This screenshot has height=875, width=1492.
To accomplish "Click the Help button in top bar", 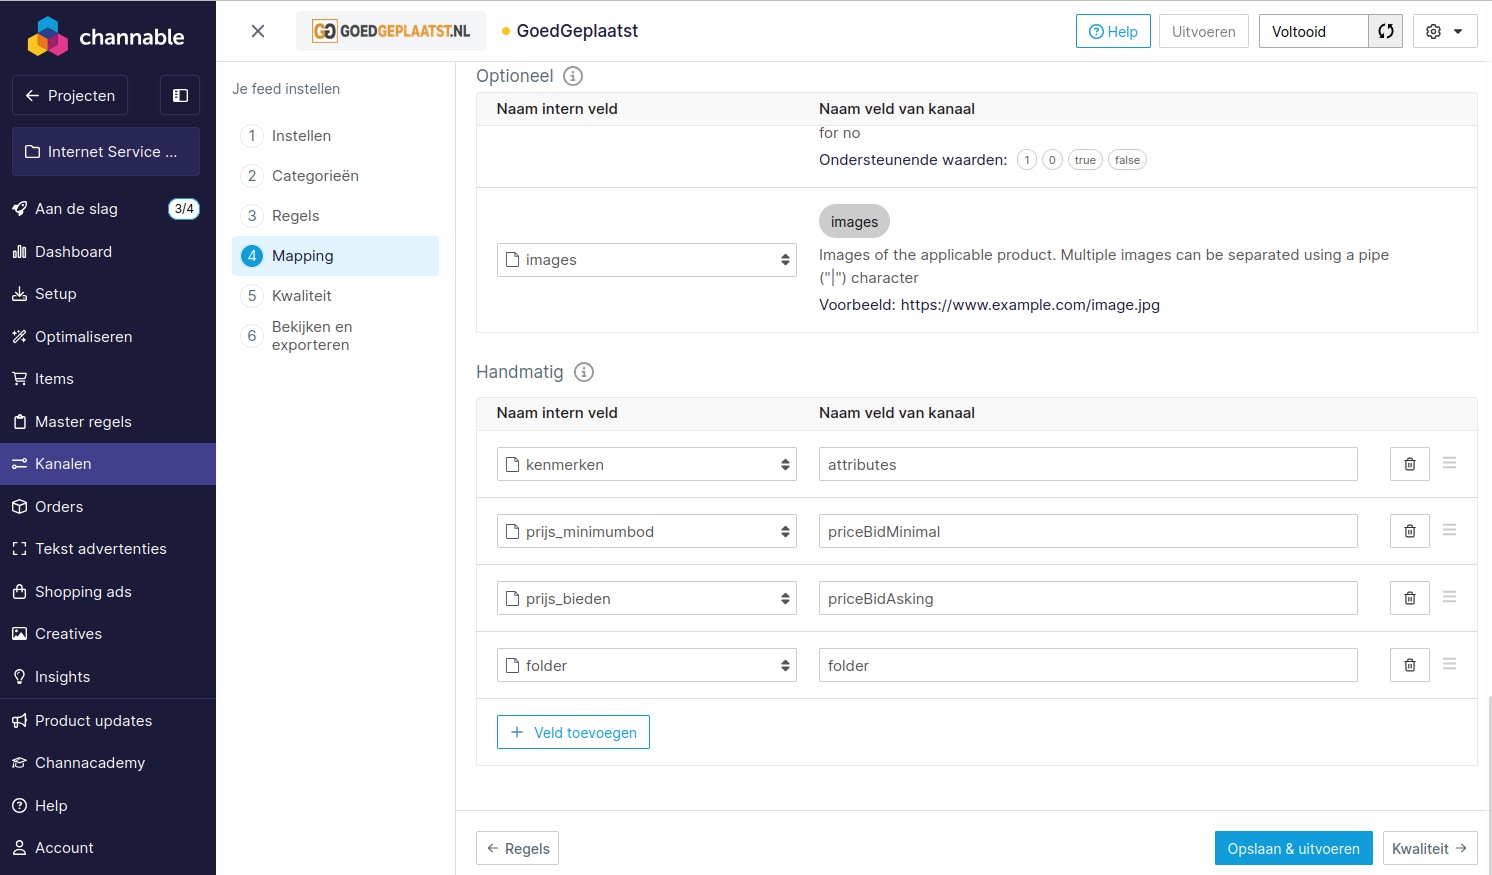I will pyautogui.click(x=1113, y=31).
